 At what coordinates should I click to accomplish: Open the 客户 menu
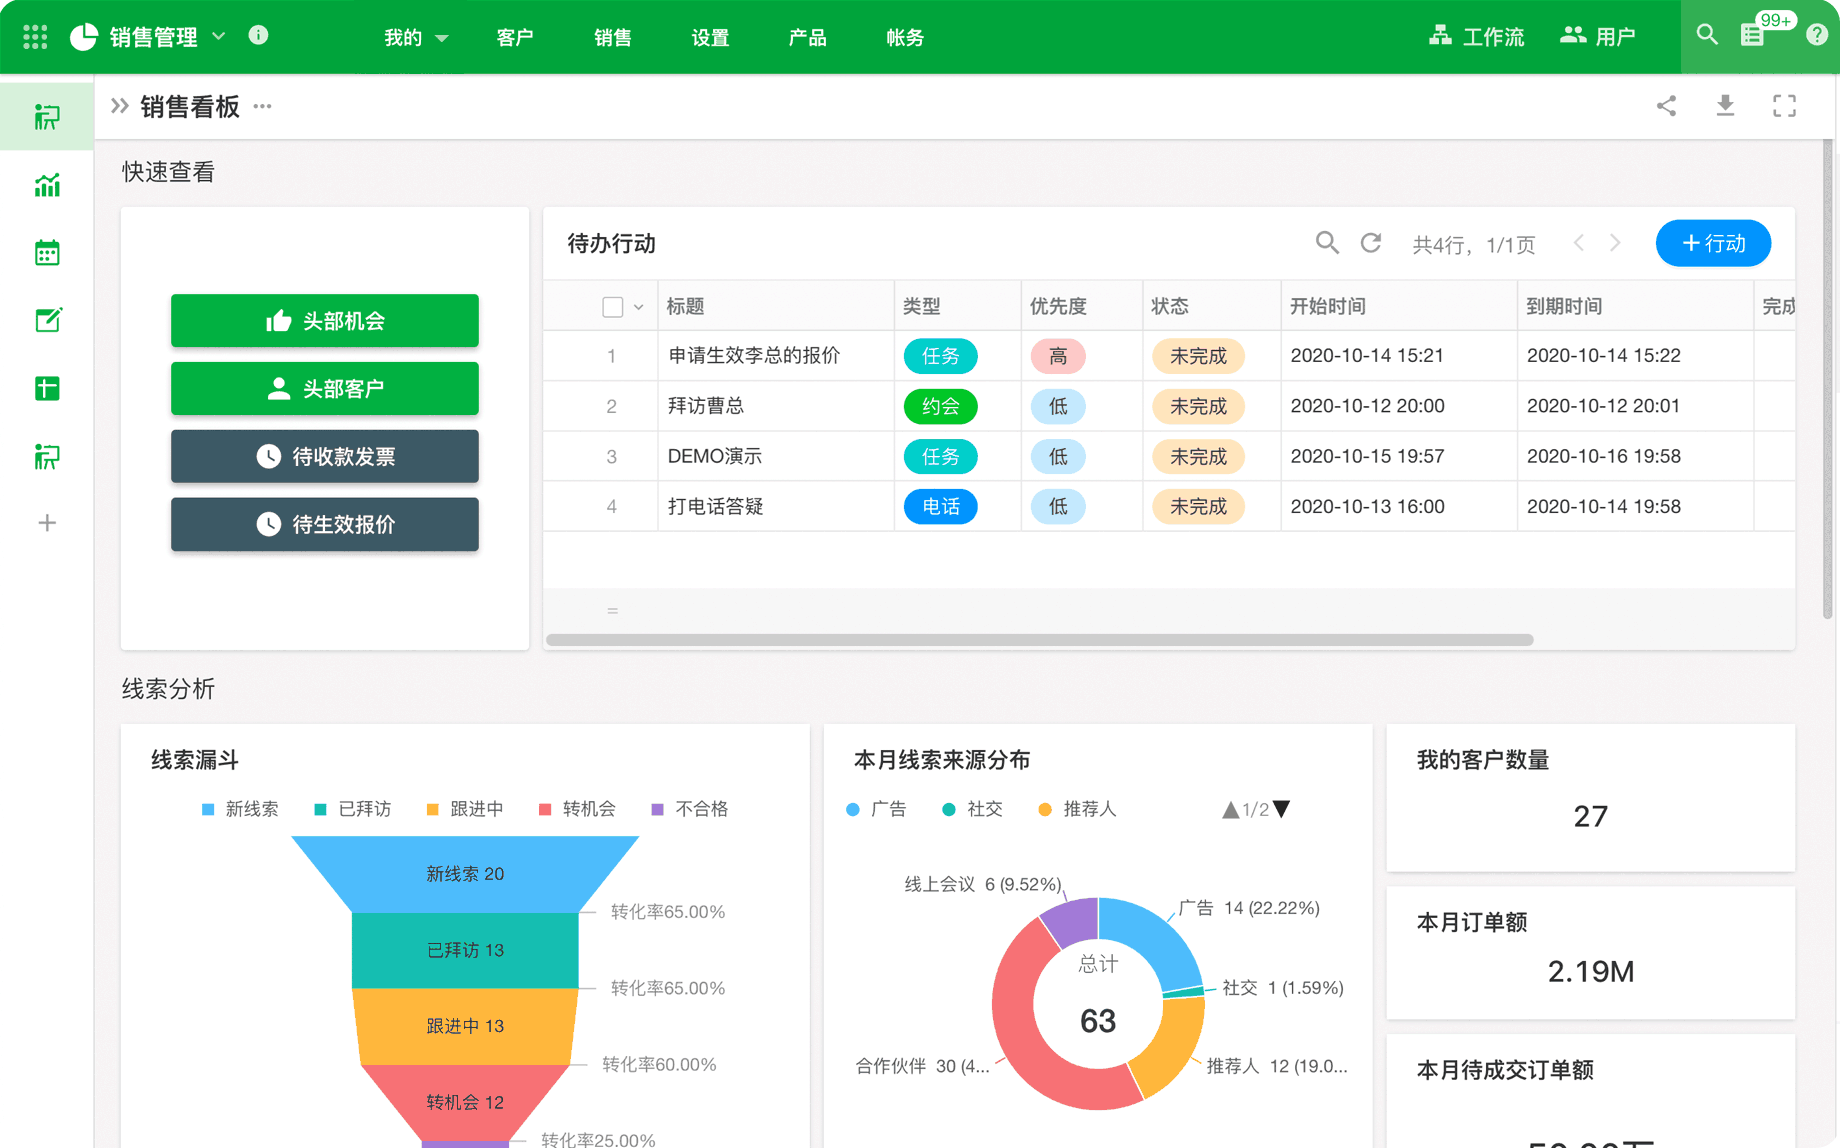click(x=514, y=38)
